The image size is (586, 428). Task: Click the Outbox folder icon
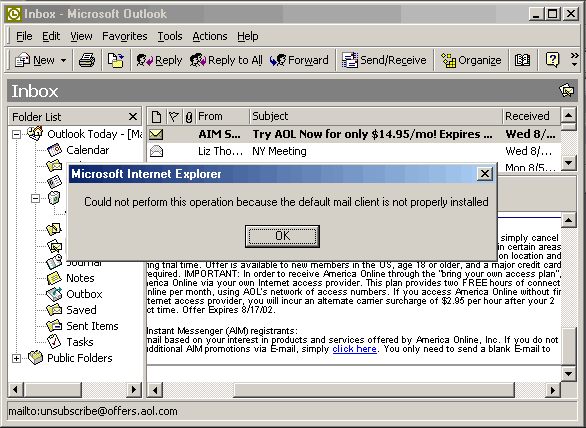click(x=55, y=294)
